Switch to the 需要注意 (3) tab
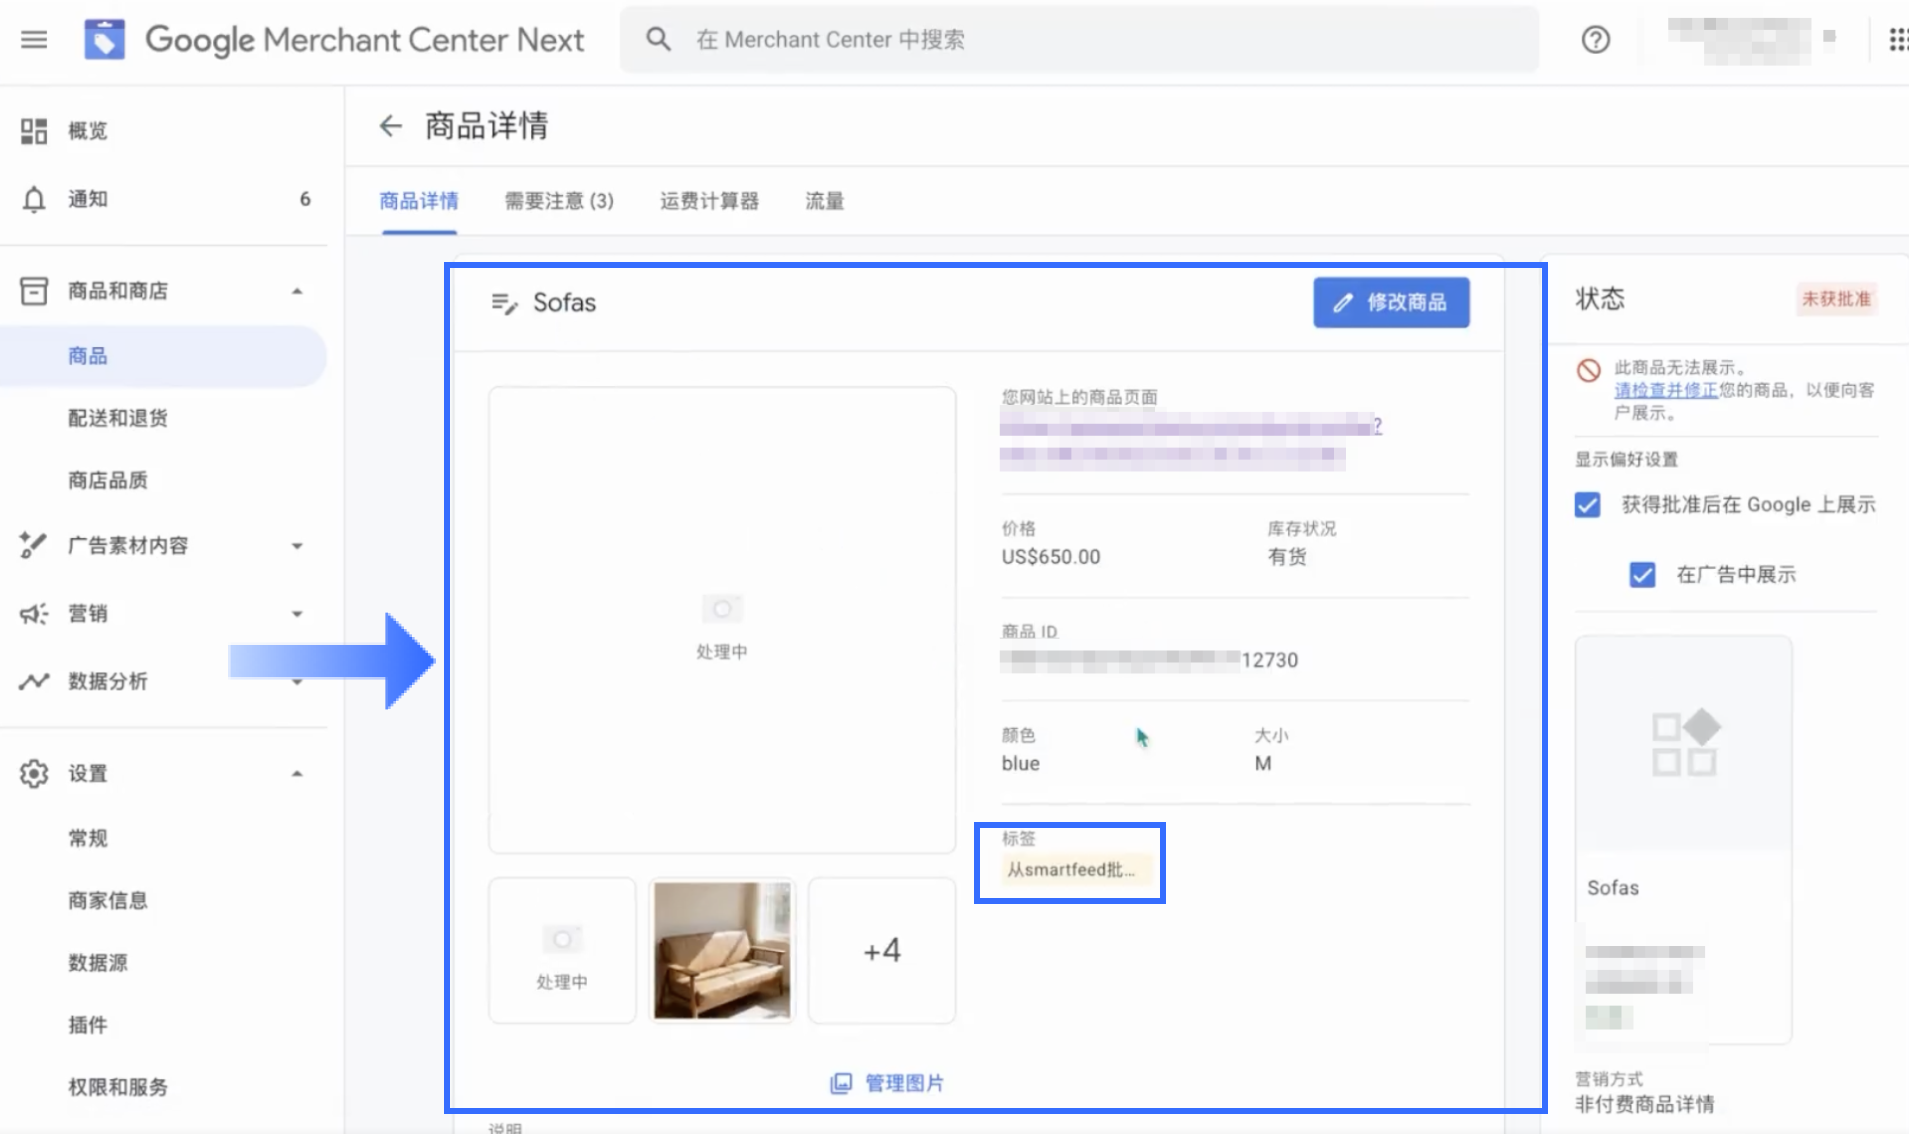Screen dimensions: 1922x1134 [558, 201]
